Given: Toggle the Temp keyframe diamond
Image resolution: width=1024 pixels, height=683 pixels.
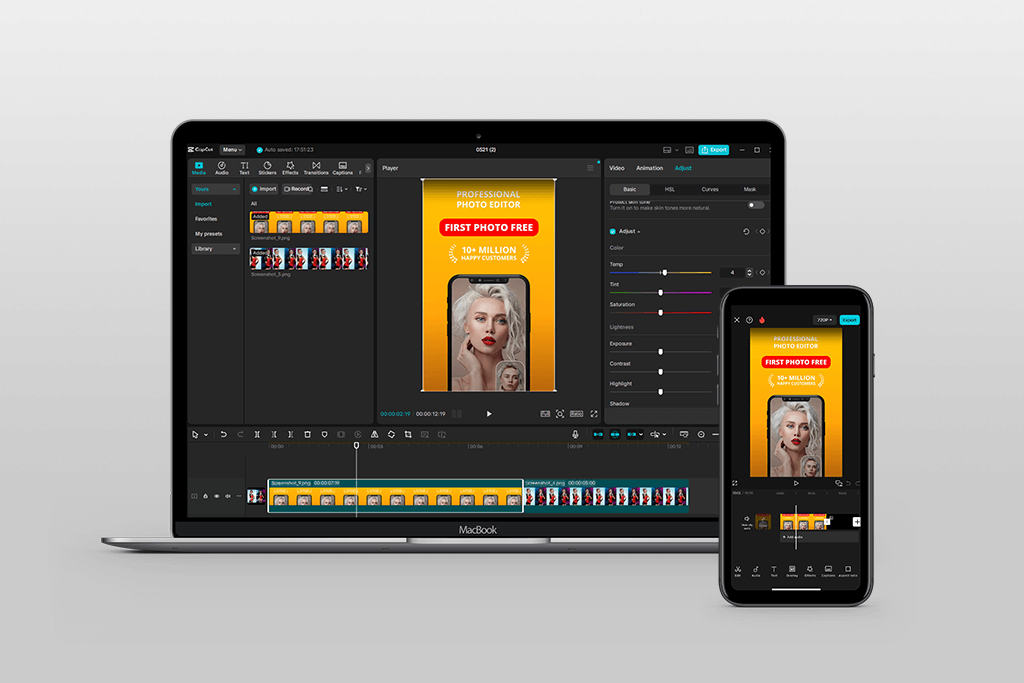Looking at the screenshot, I should click(762, 272).
